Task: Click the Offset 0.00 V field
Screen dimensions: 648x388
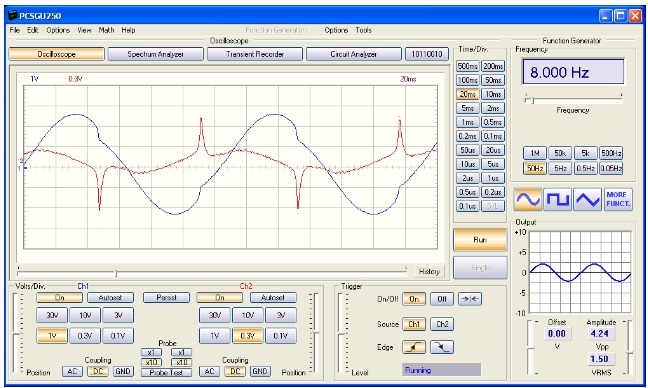Action: click(557, 333)
